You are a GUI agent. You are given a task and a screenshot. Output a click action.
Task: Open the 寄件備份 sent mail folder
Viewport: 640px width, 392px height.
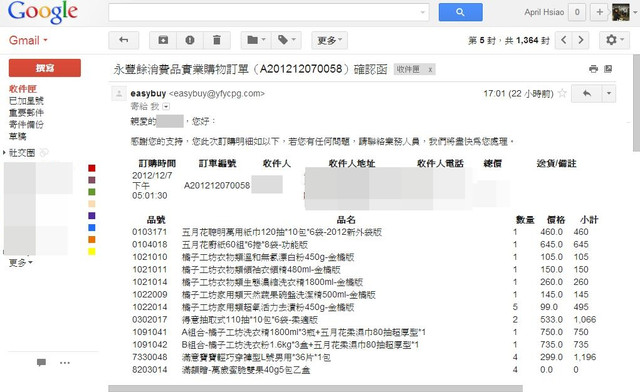tap(26, 124)
